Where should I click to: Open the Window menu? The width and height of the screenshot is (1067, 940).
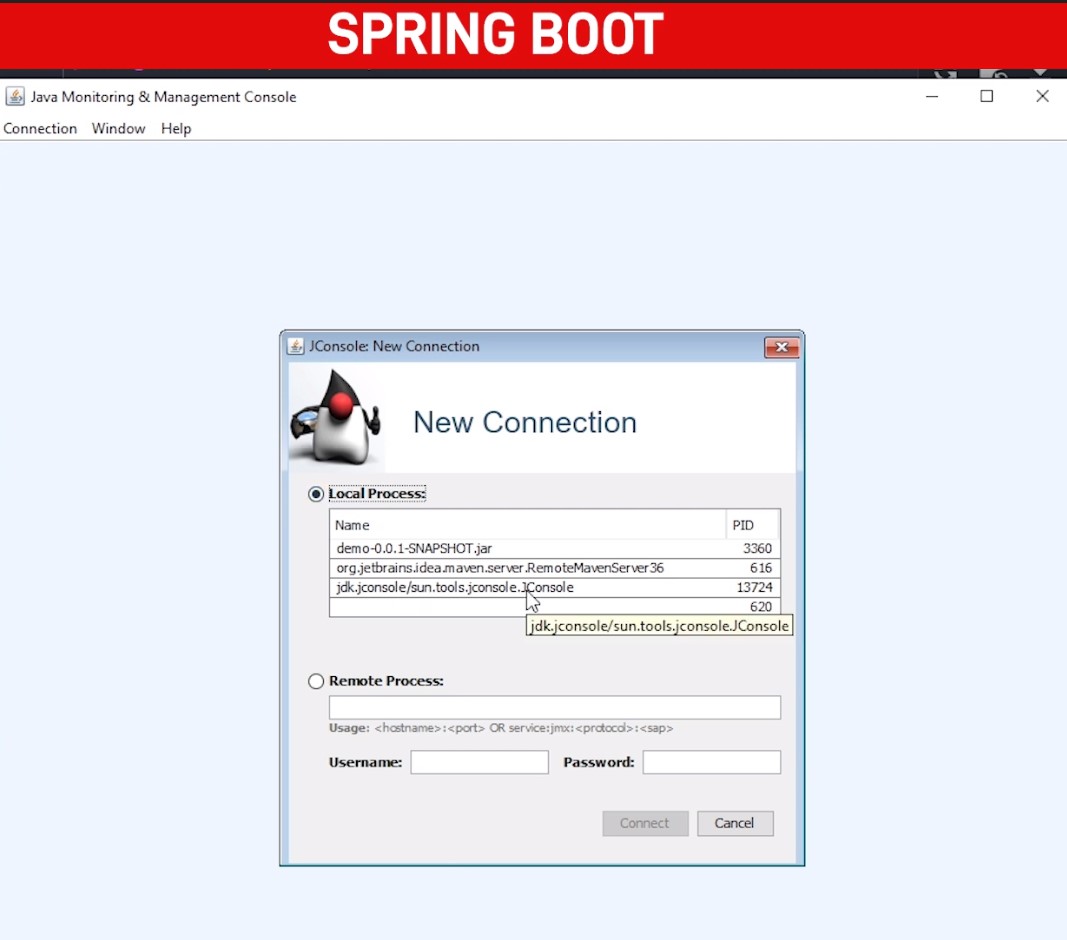coord(118,128)
